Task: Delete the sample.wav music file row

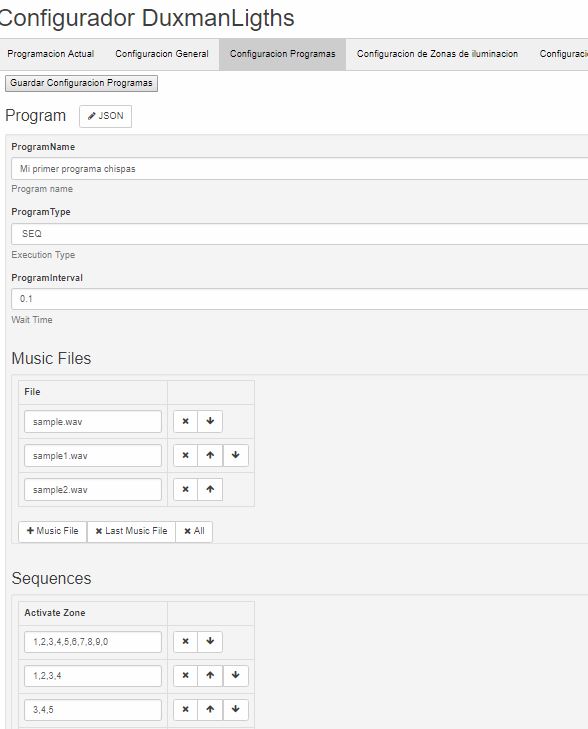Action: (x=185, y=421)
